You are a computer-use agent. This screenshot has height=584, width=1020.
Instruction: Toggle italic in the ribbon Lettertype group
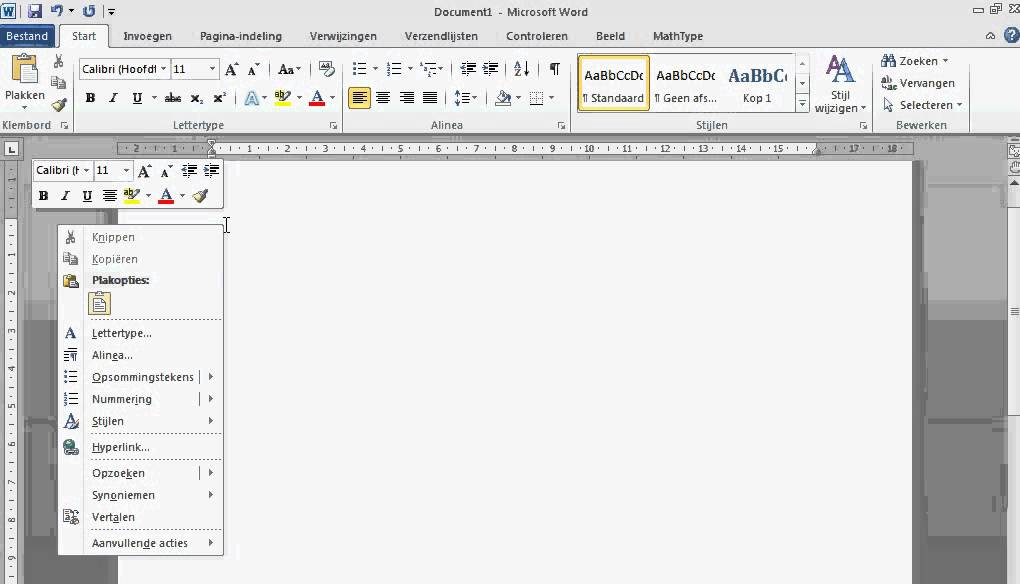click(113, 98)
